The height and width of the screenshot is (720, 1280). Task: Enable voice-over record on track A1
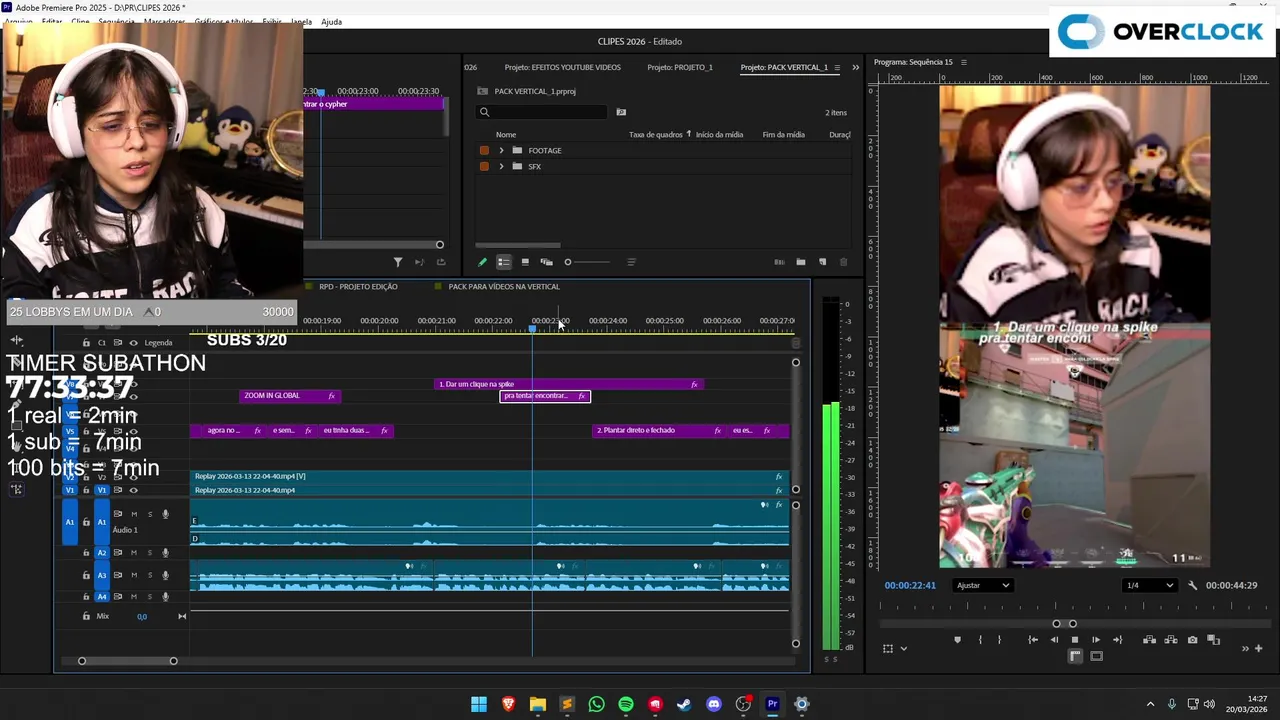tap(165, 514)
